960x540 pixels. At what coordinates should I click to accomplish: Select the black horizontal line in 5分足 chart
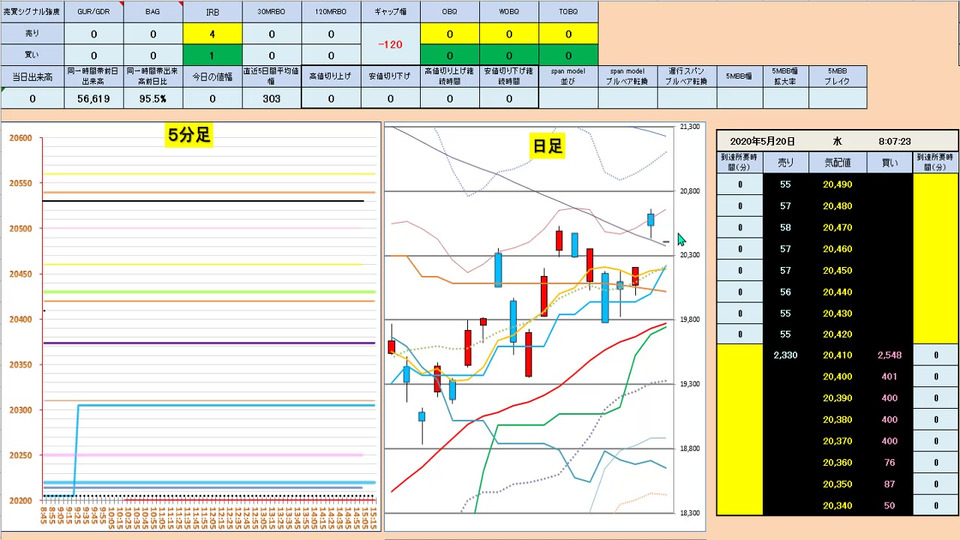(x=203, y=201)
